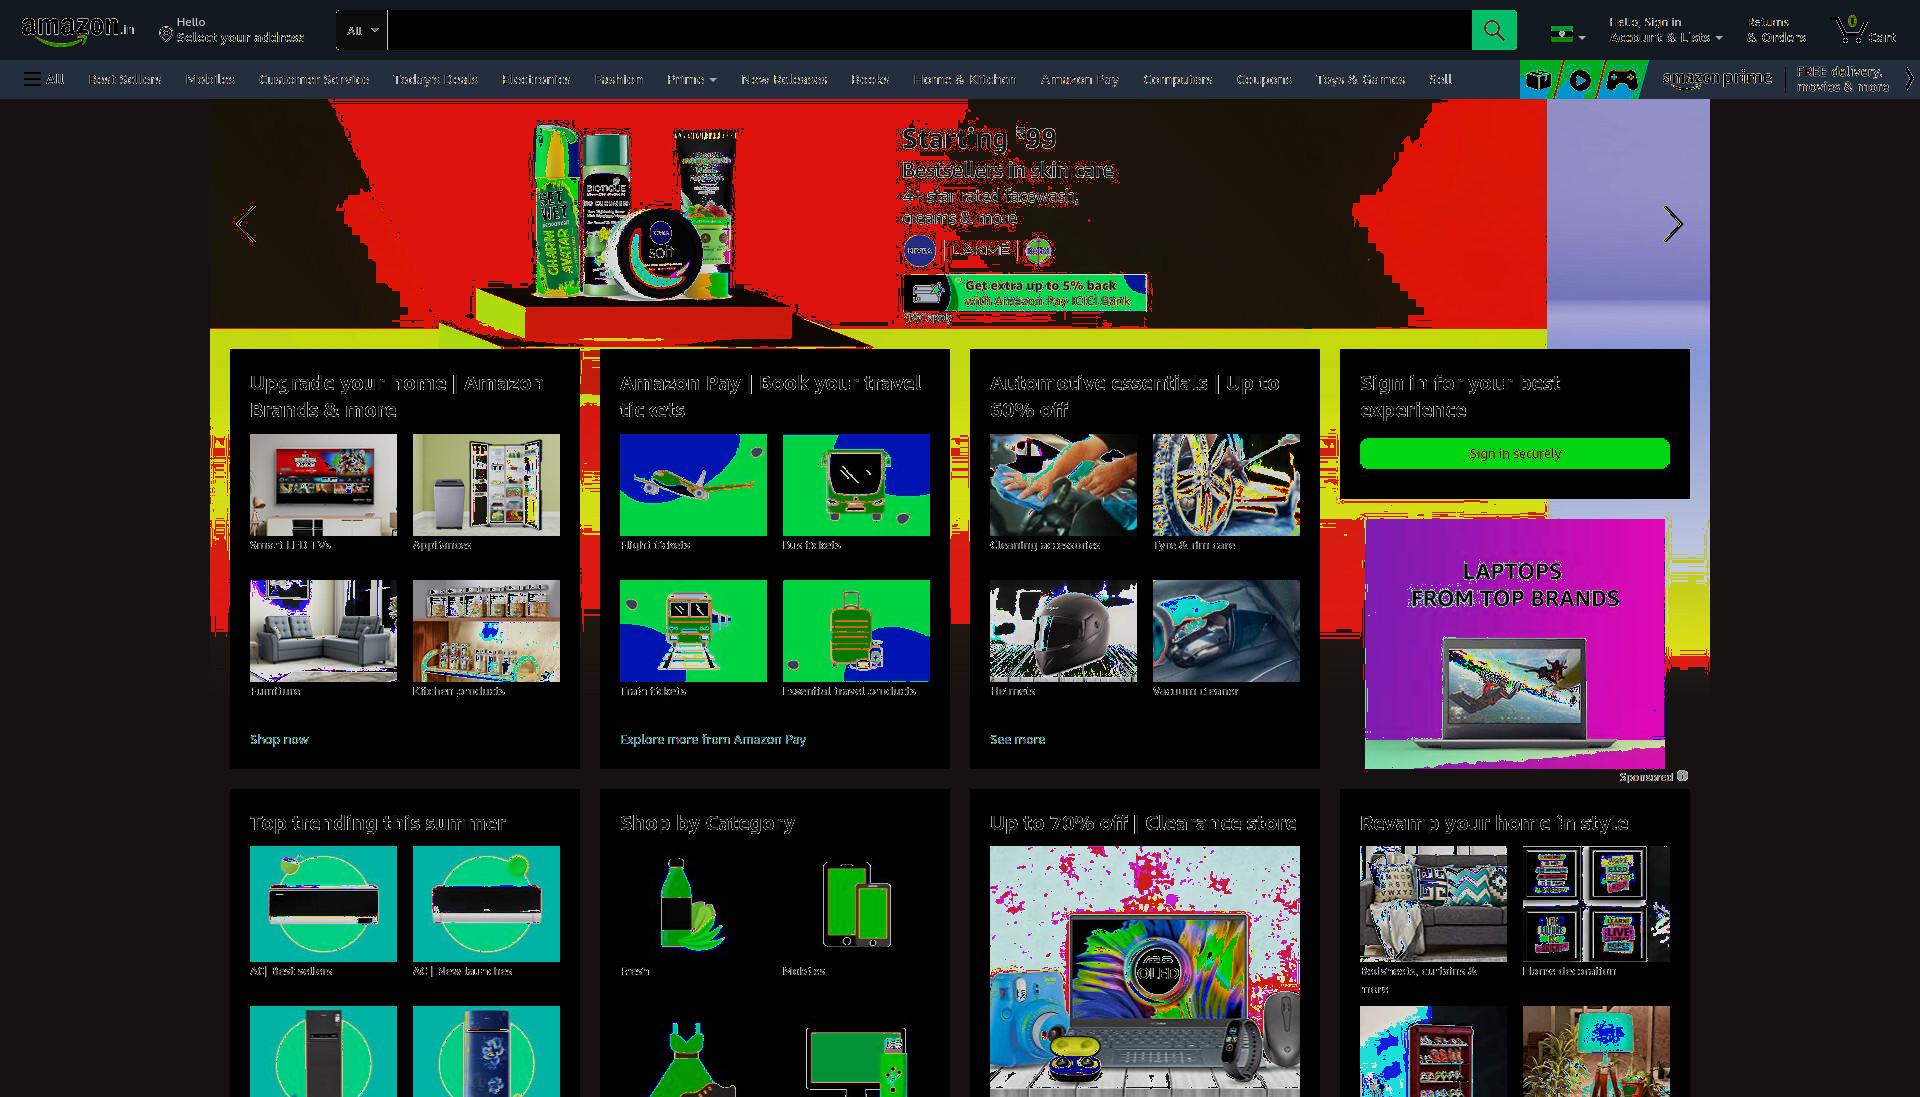Open Books nav item
The image size is (1920, 1097).
point(869,79)
